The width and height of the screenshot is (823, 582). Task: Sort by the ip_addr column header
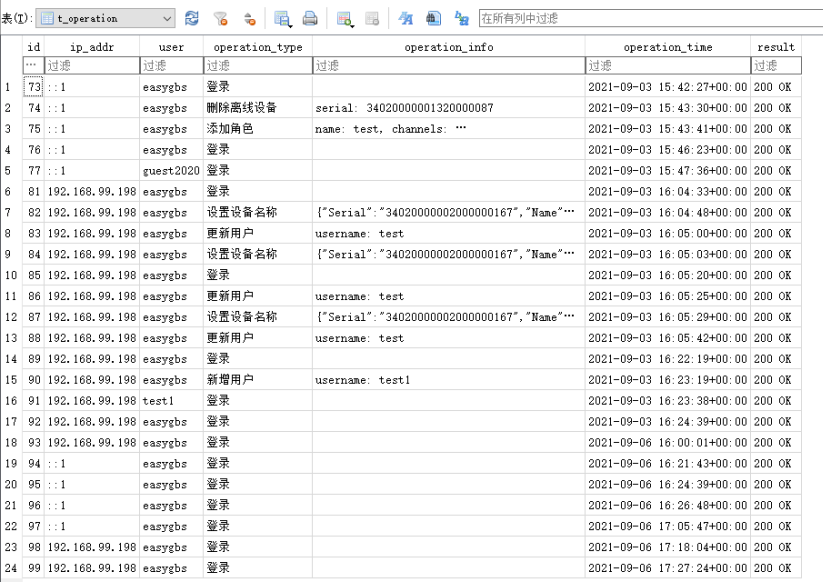[92, 47]
